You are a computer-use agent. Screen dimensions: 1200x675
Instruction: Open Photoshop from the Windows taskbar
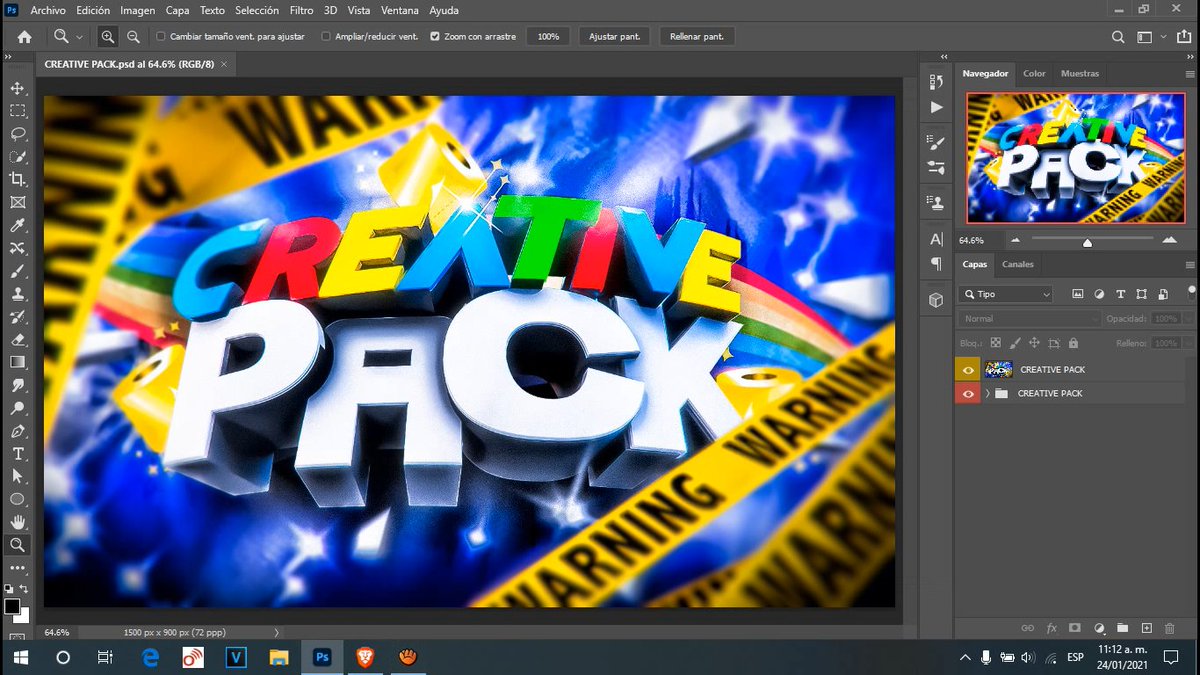point(322,657)
